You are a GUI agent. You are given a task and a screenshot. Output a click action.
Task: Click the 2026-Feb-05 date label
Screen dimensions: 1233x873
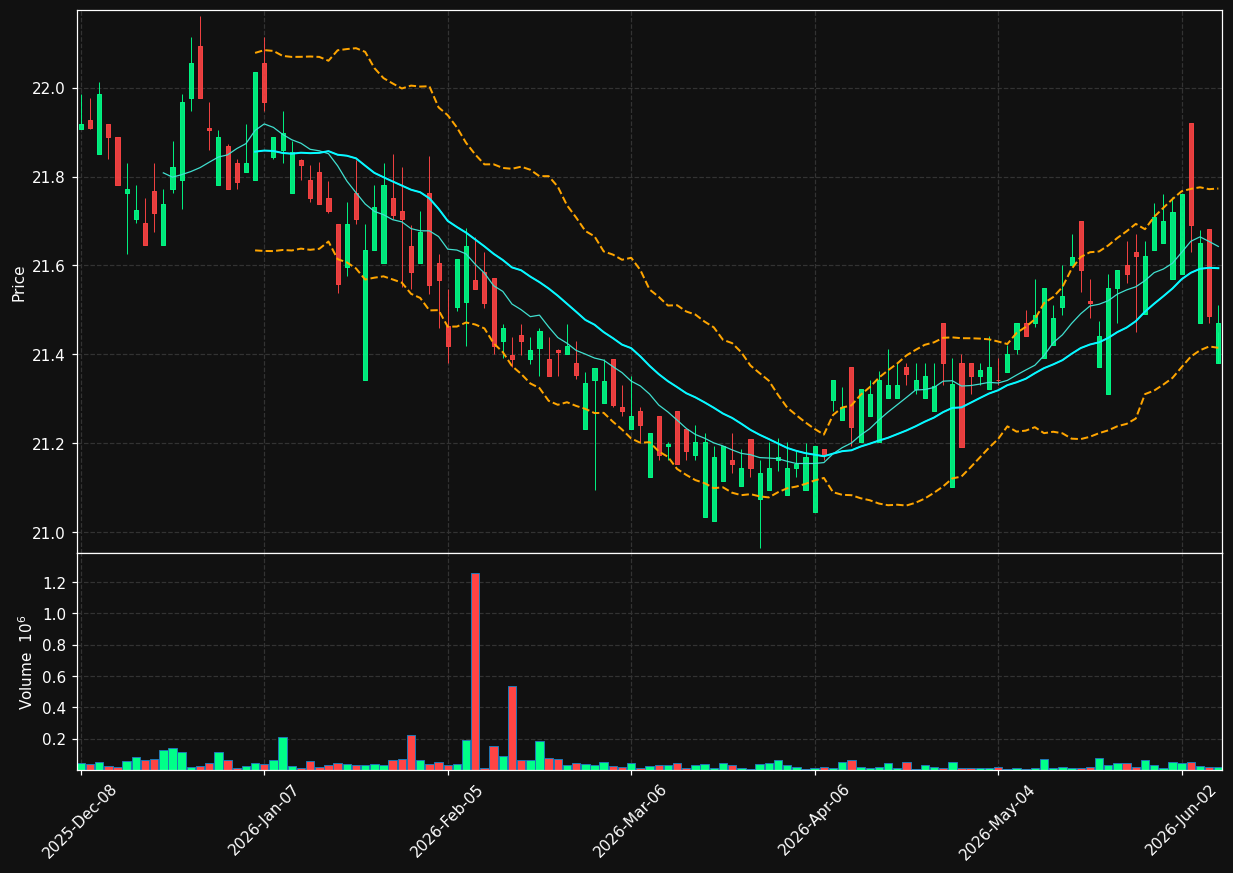tap(447, 821)
